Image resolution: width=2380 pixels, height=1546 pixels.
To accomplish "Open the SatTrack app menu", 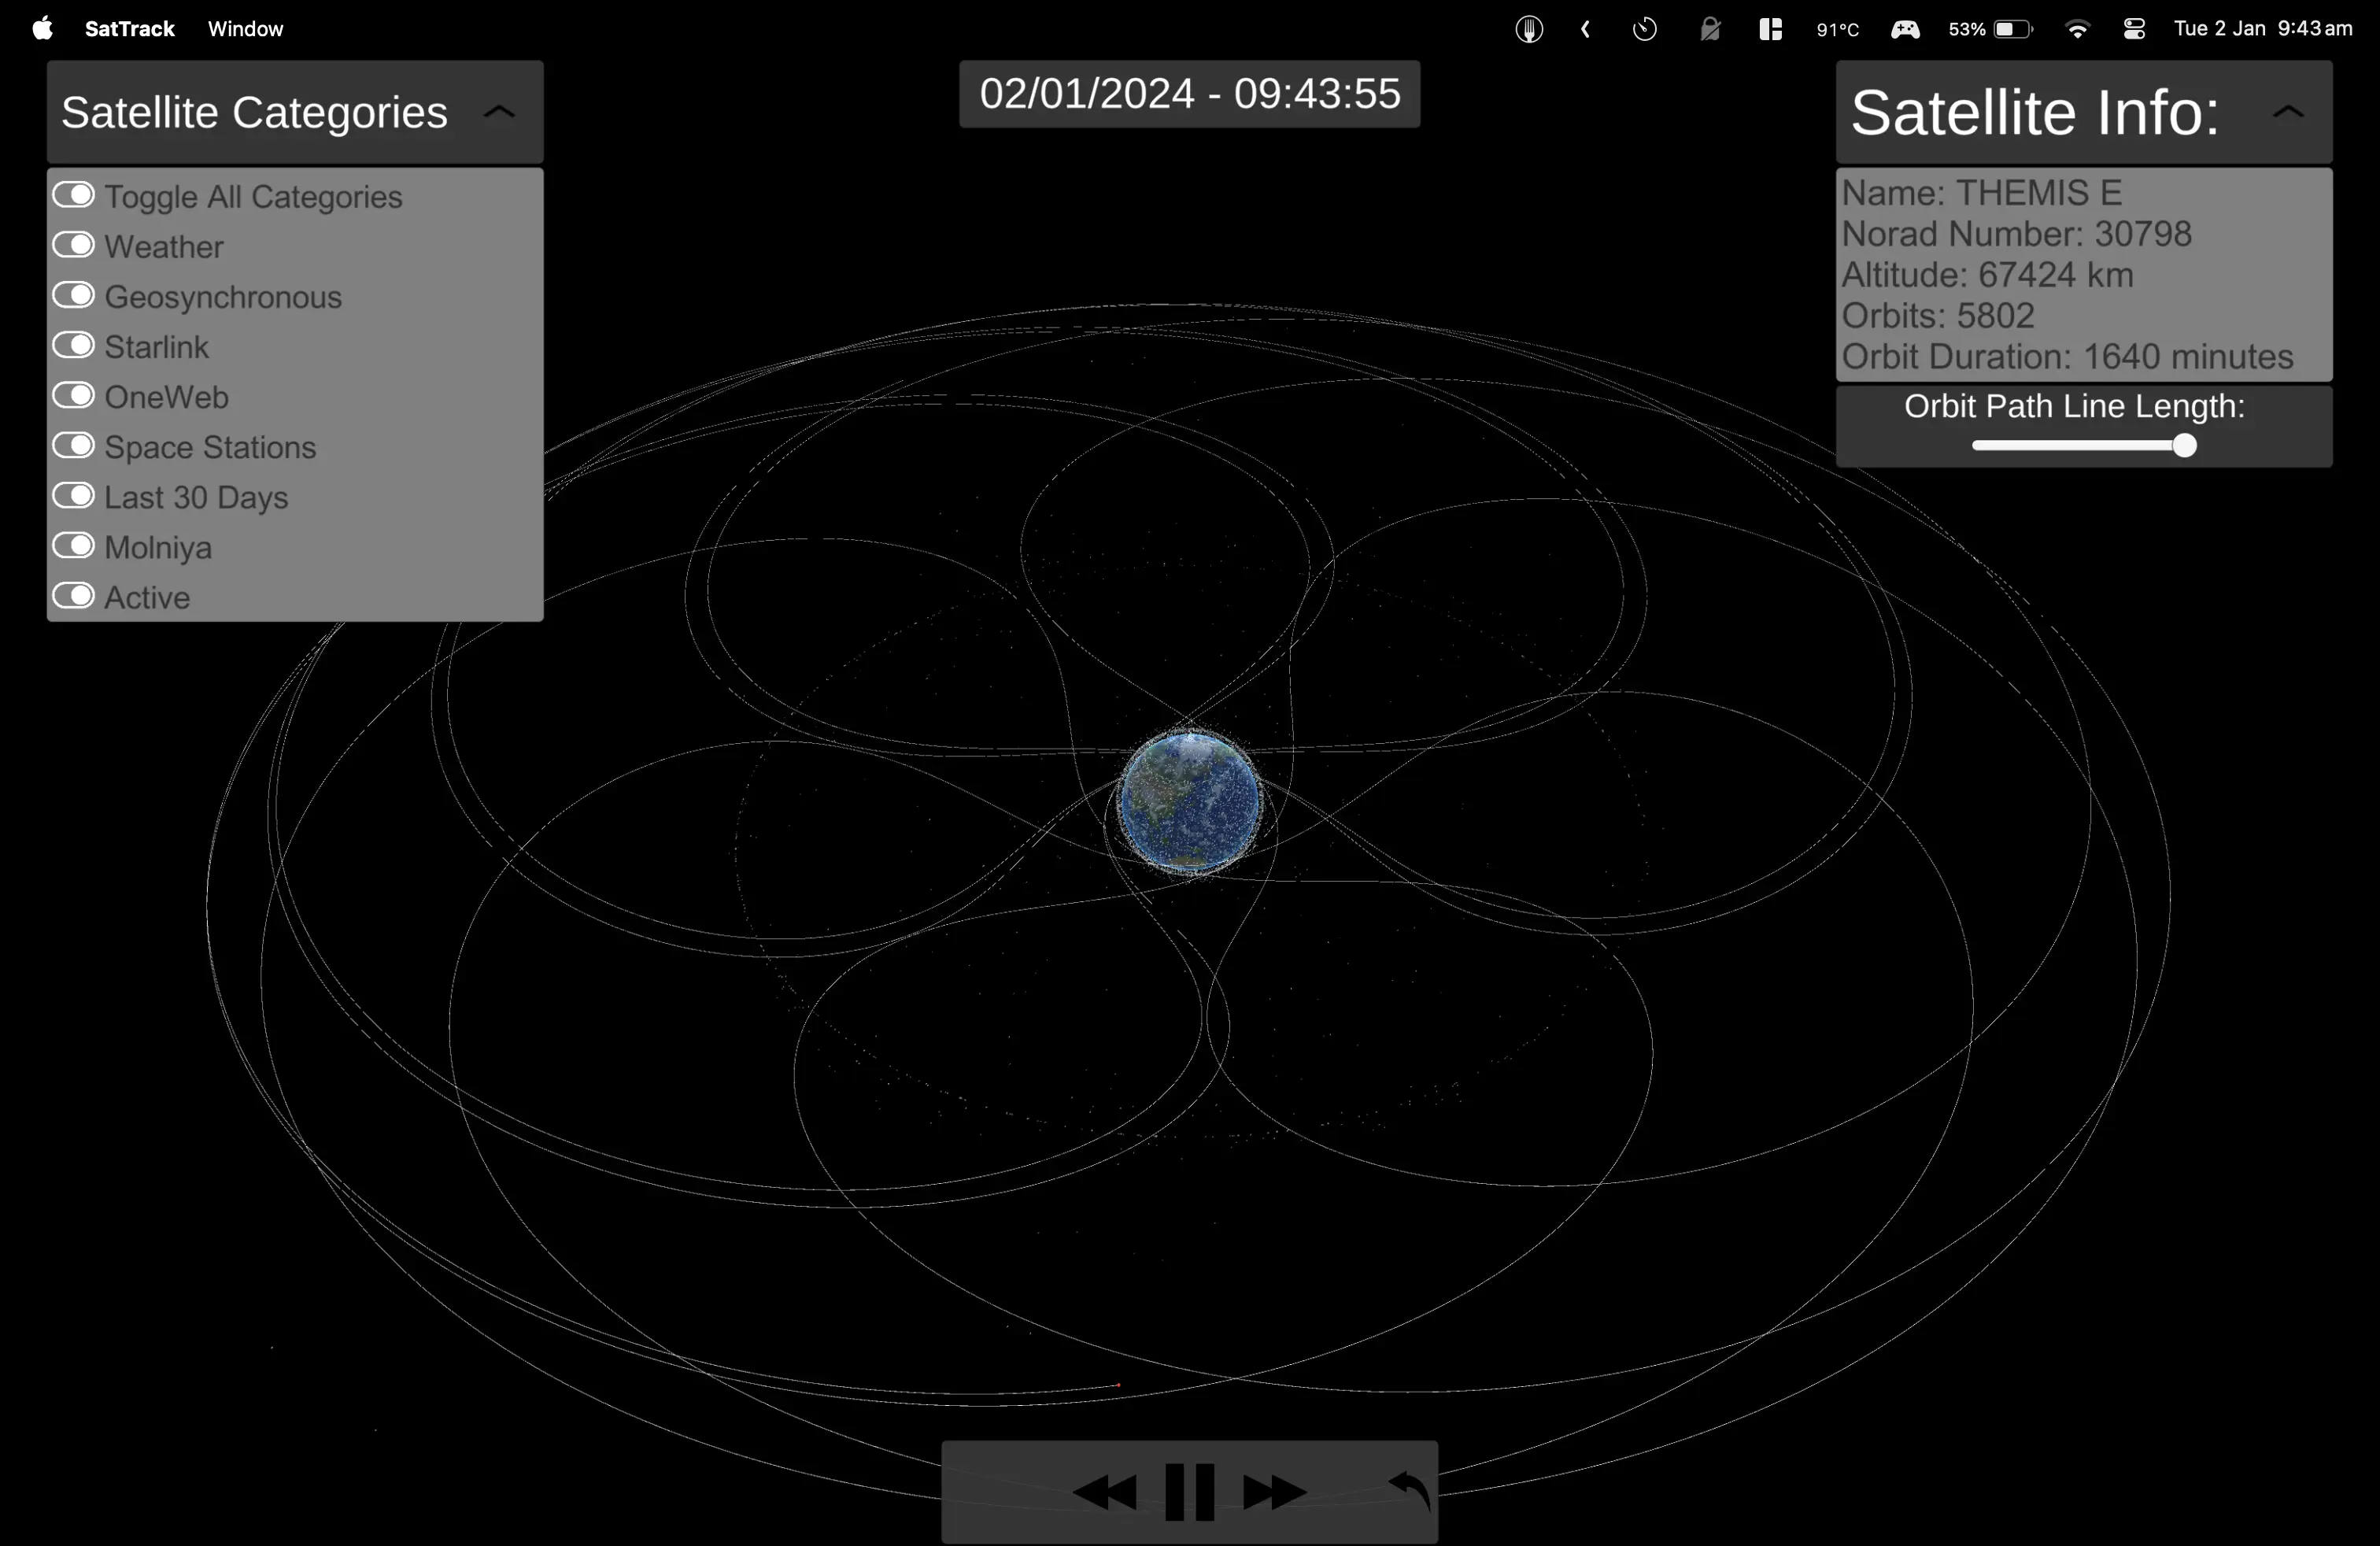I will coord(130,29).
